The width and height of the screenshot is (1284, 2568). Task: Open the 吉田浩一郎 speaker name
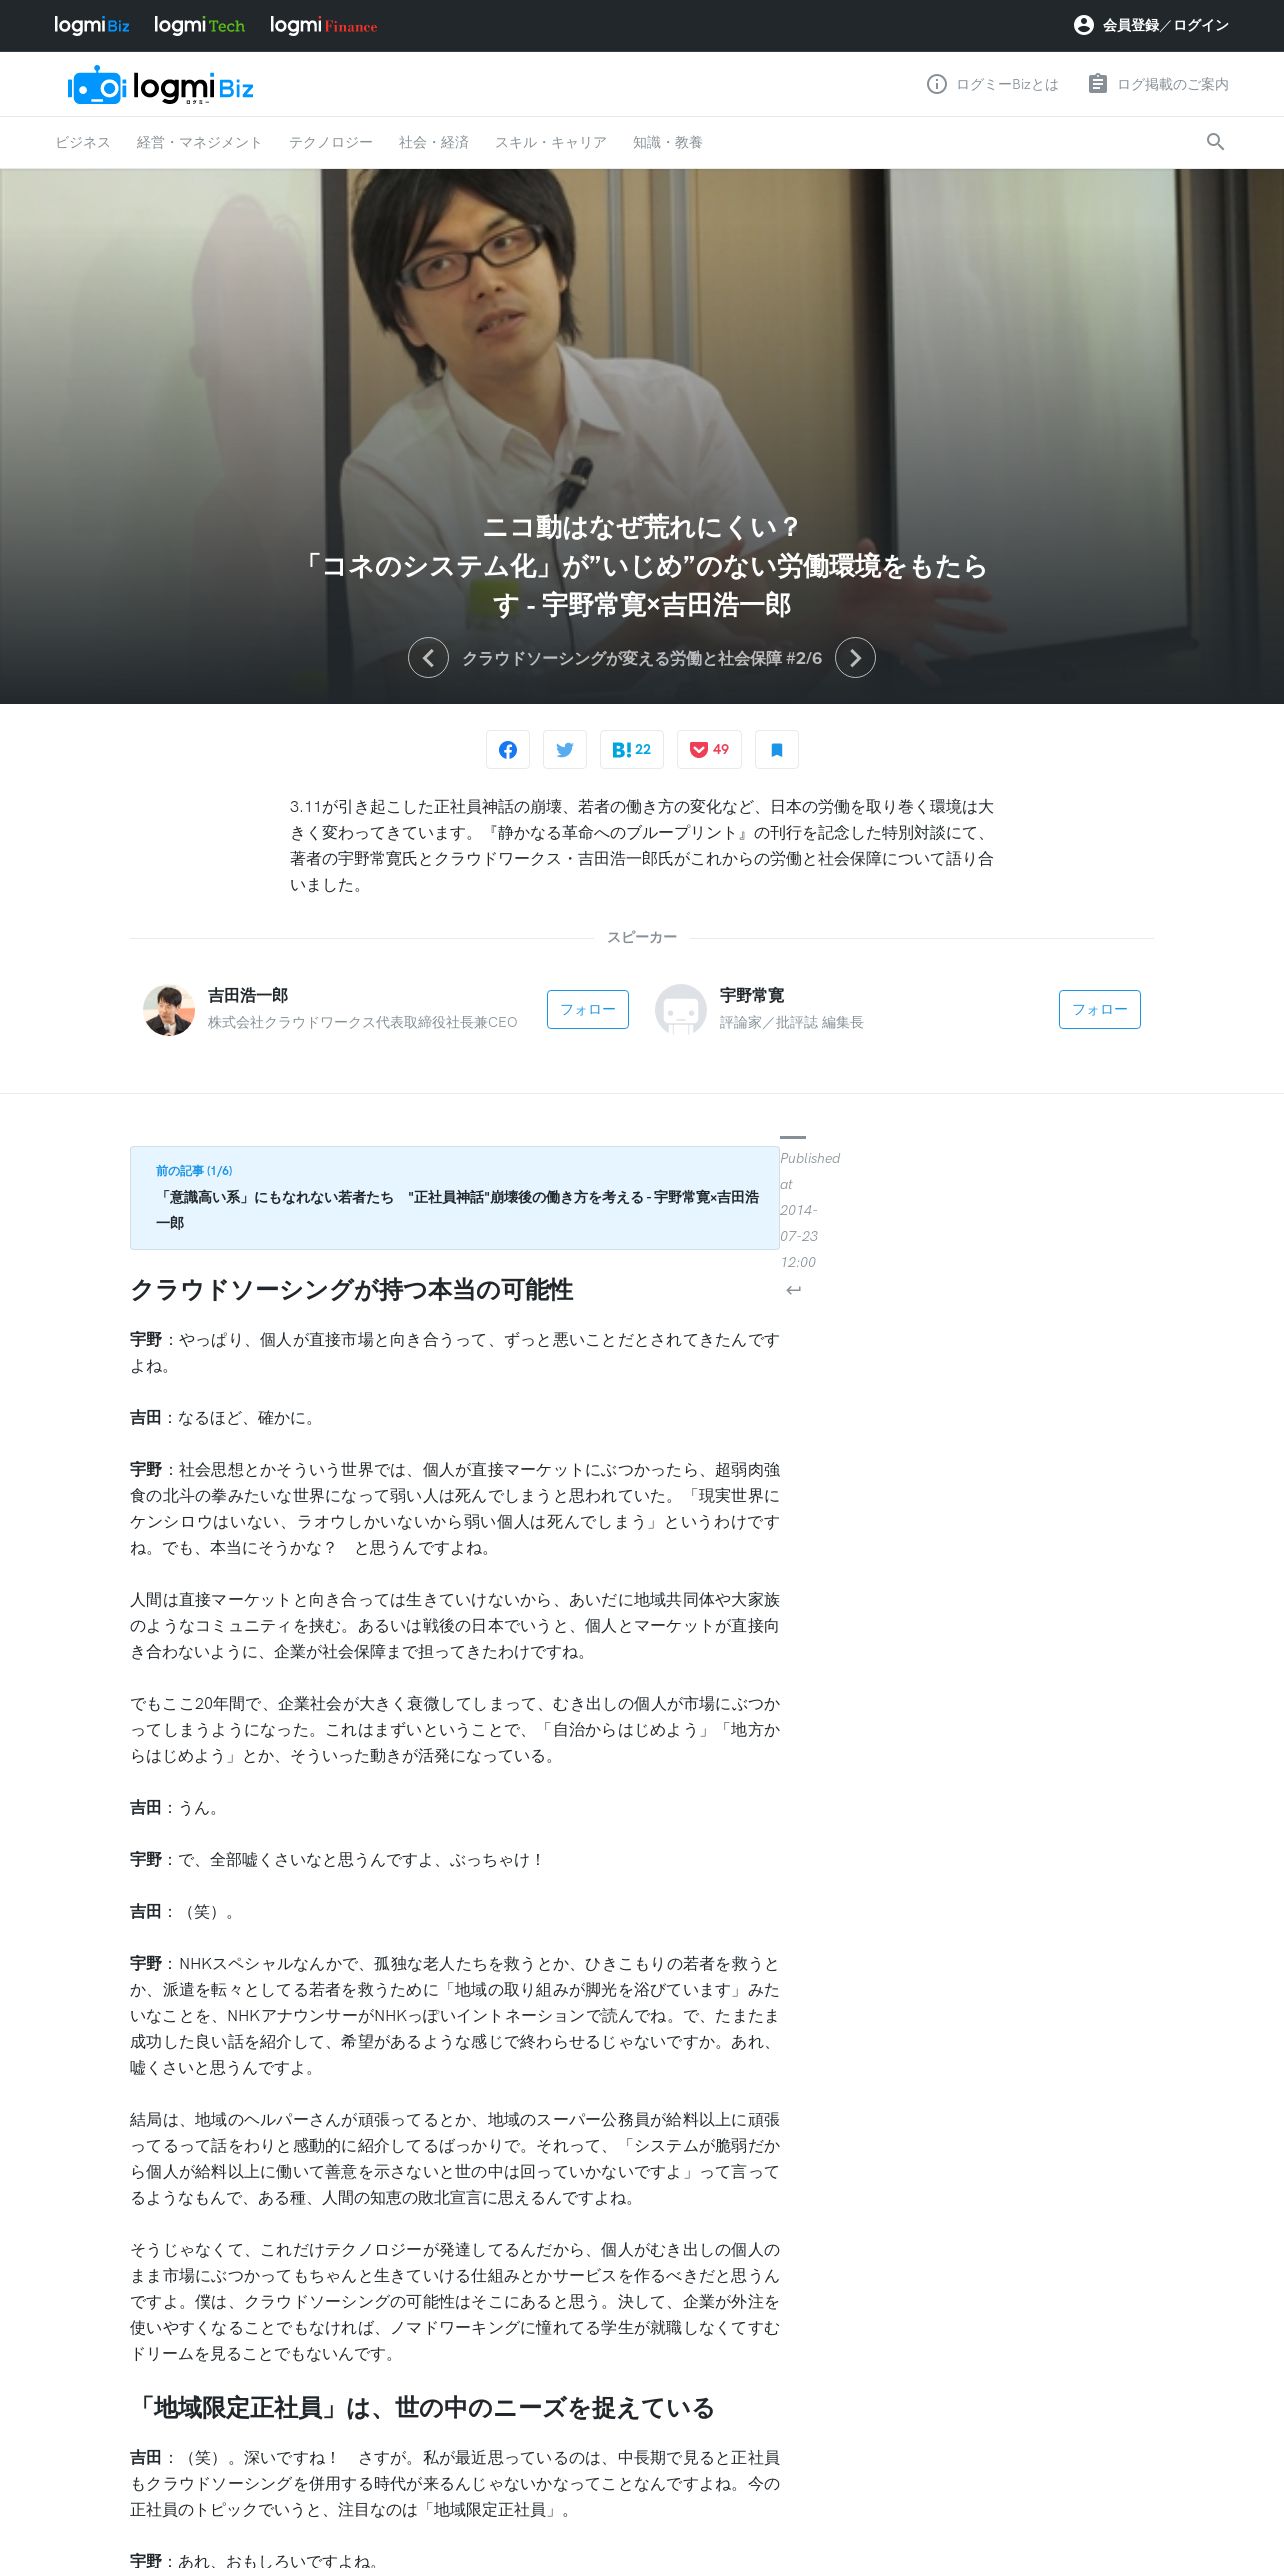coord(247,995)
